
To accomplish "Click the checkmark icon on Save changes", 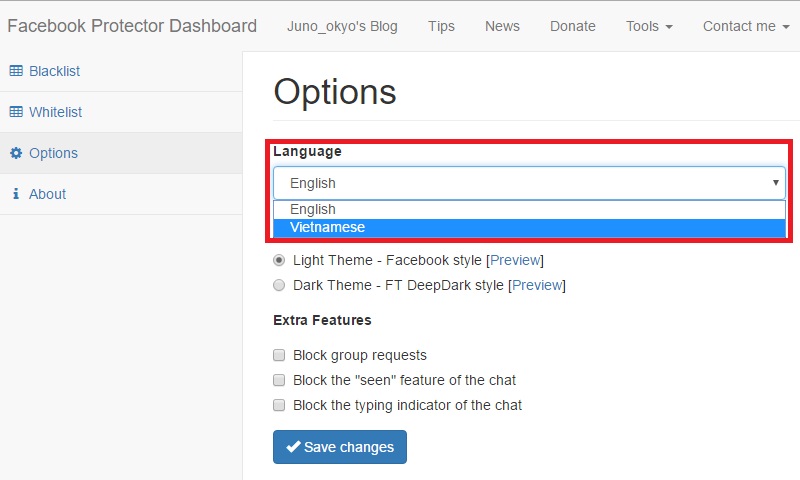I will tap(293, 447).
